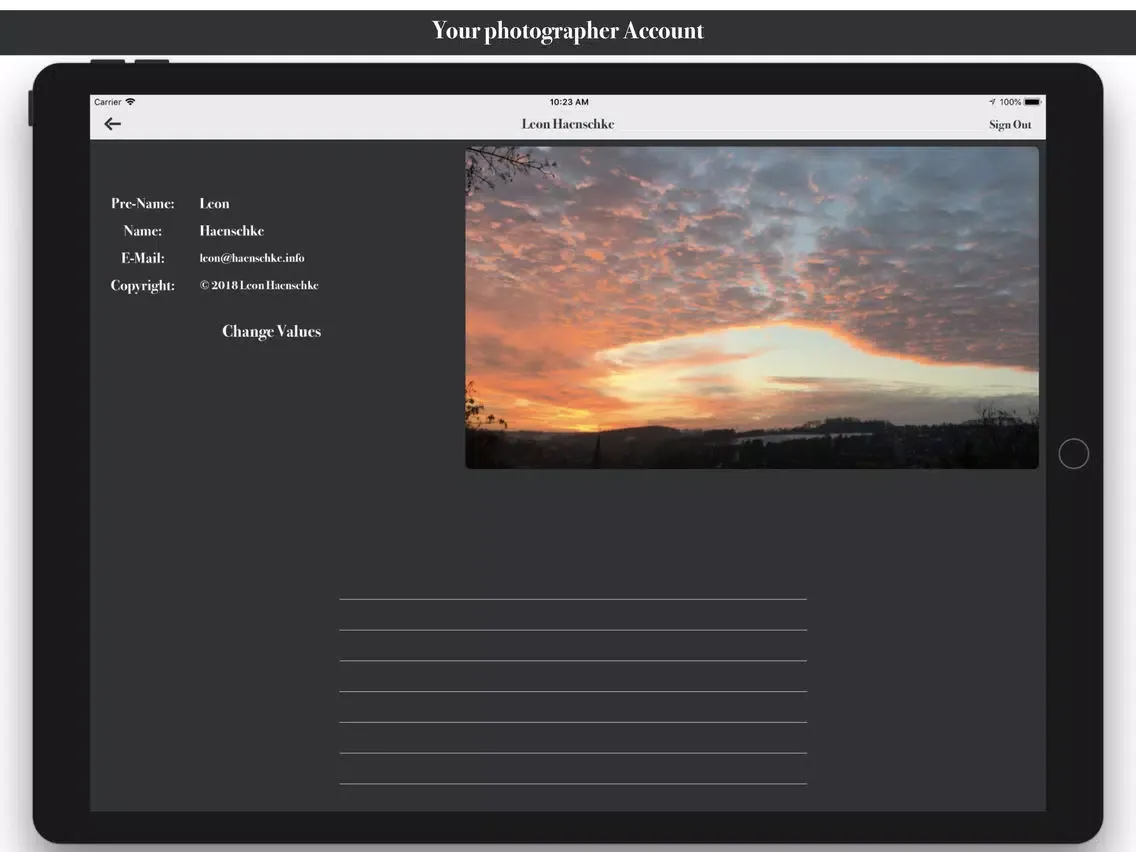Open Change Values to edit profile
The height and width of the screenshot is (852, 1136).
(x=271, y=331)
